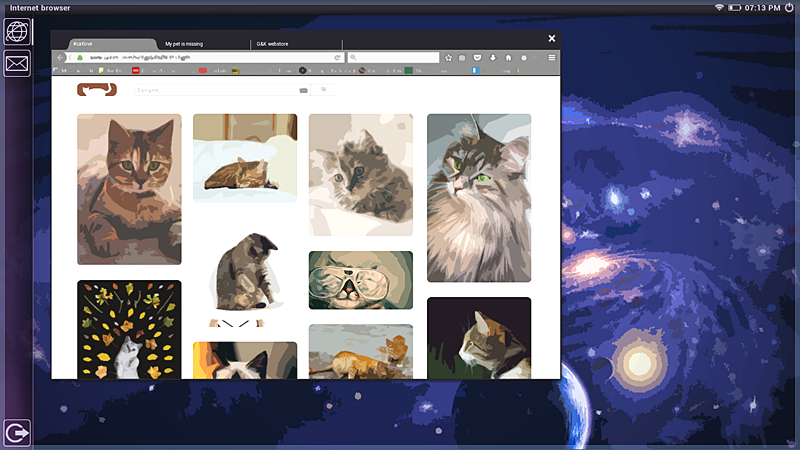Image resolution: width=800 pixels, height=450 pixels.
Task: Open the fluffy grey kitten photo
Action: coord(361,175)
